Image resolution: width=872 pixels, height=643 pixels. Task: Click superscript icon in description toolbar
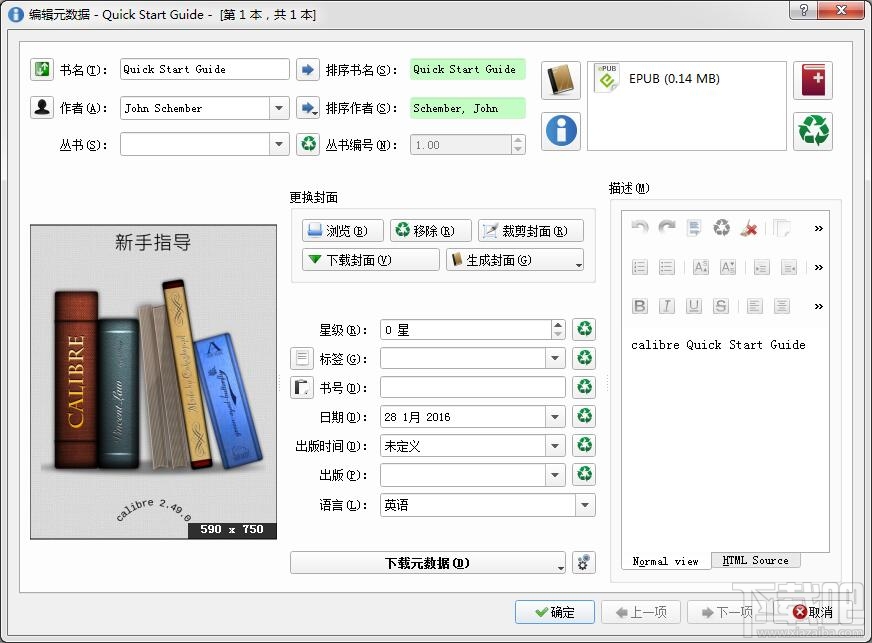[700, 267]
